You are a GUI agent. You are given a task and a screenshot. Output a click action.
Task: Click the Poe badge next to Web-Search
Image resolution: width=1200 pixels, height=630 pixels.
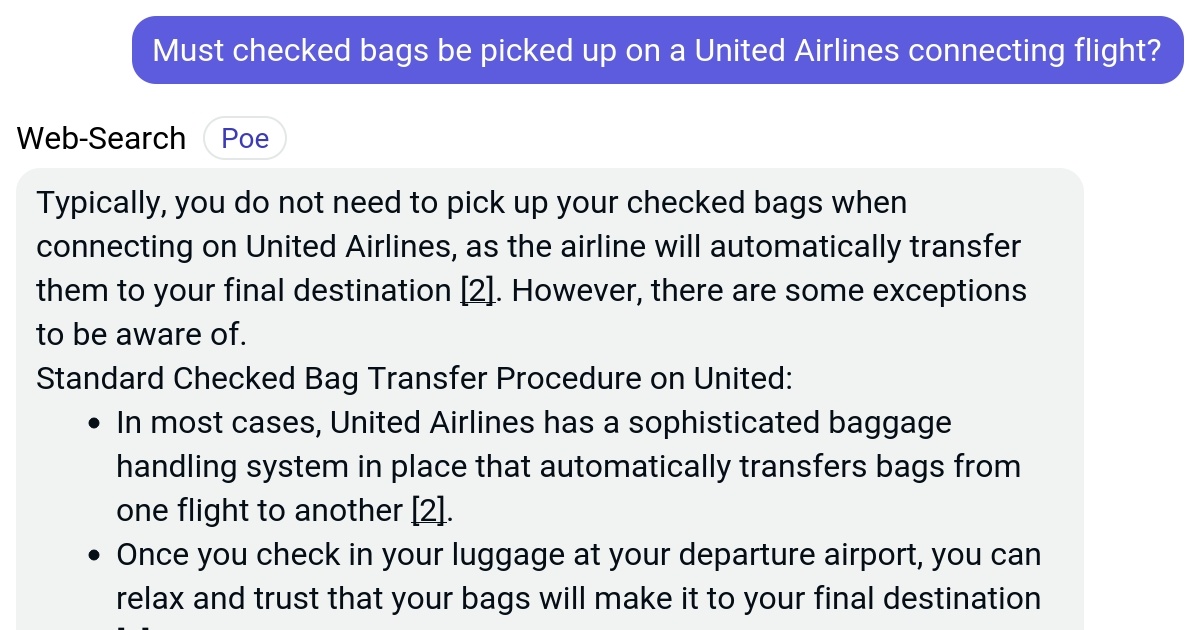point(245,138)
